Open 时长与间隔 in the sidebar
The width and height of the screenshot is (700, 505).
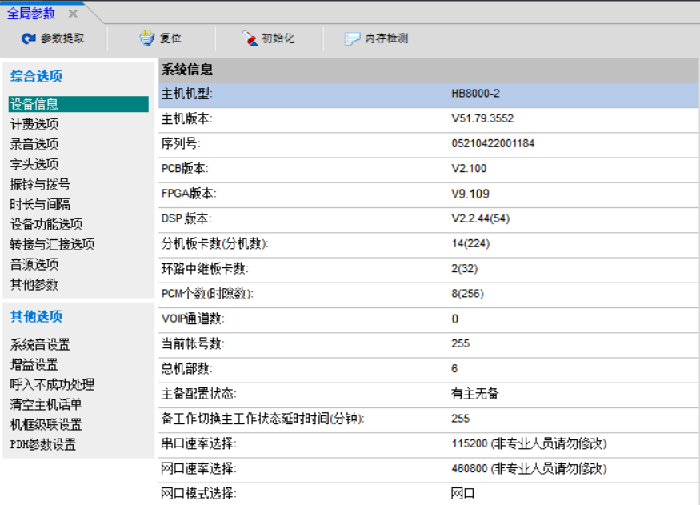(40, 204)
